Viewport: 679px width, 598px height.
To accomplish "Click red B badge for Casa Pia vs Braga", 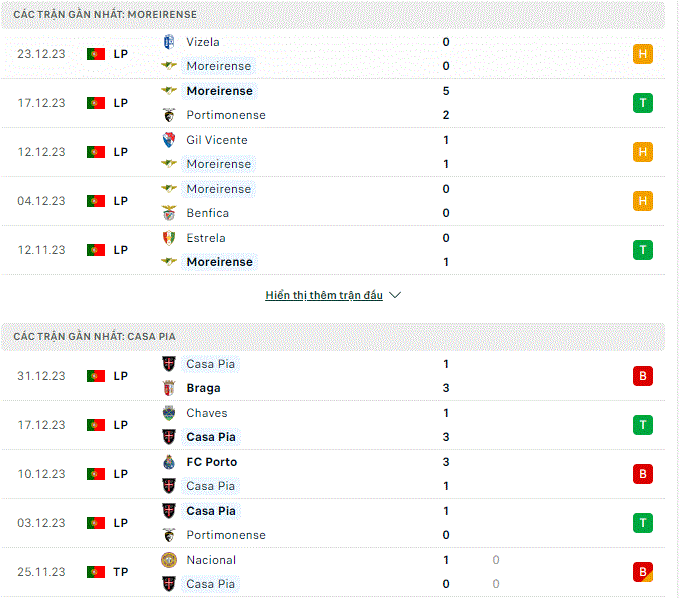I will 643,376.
